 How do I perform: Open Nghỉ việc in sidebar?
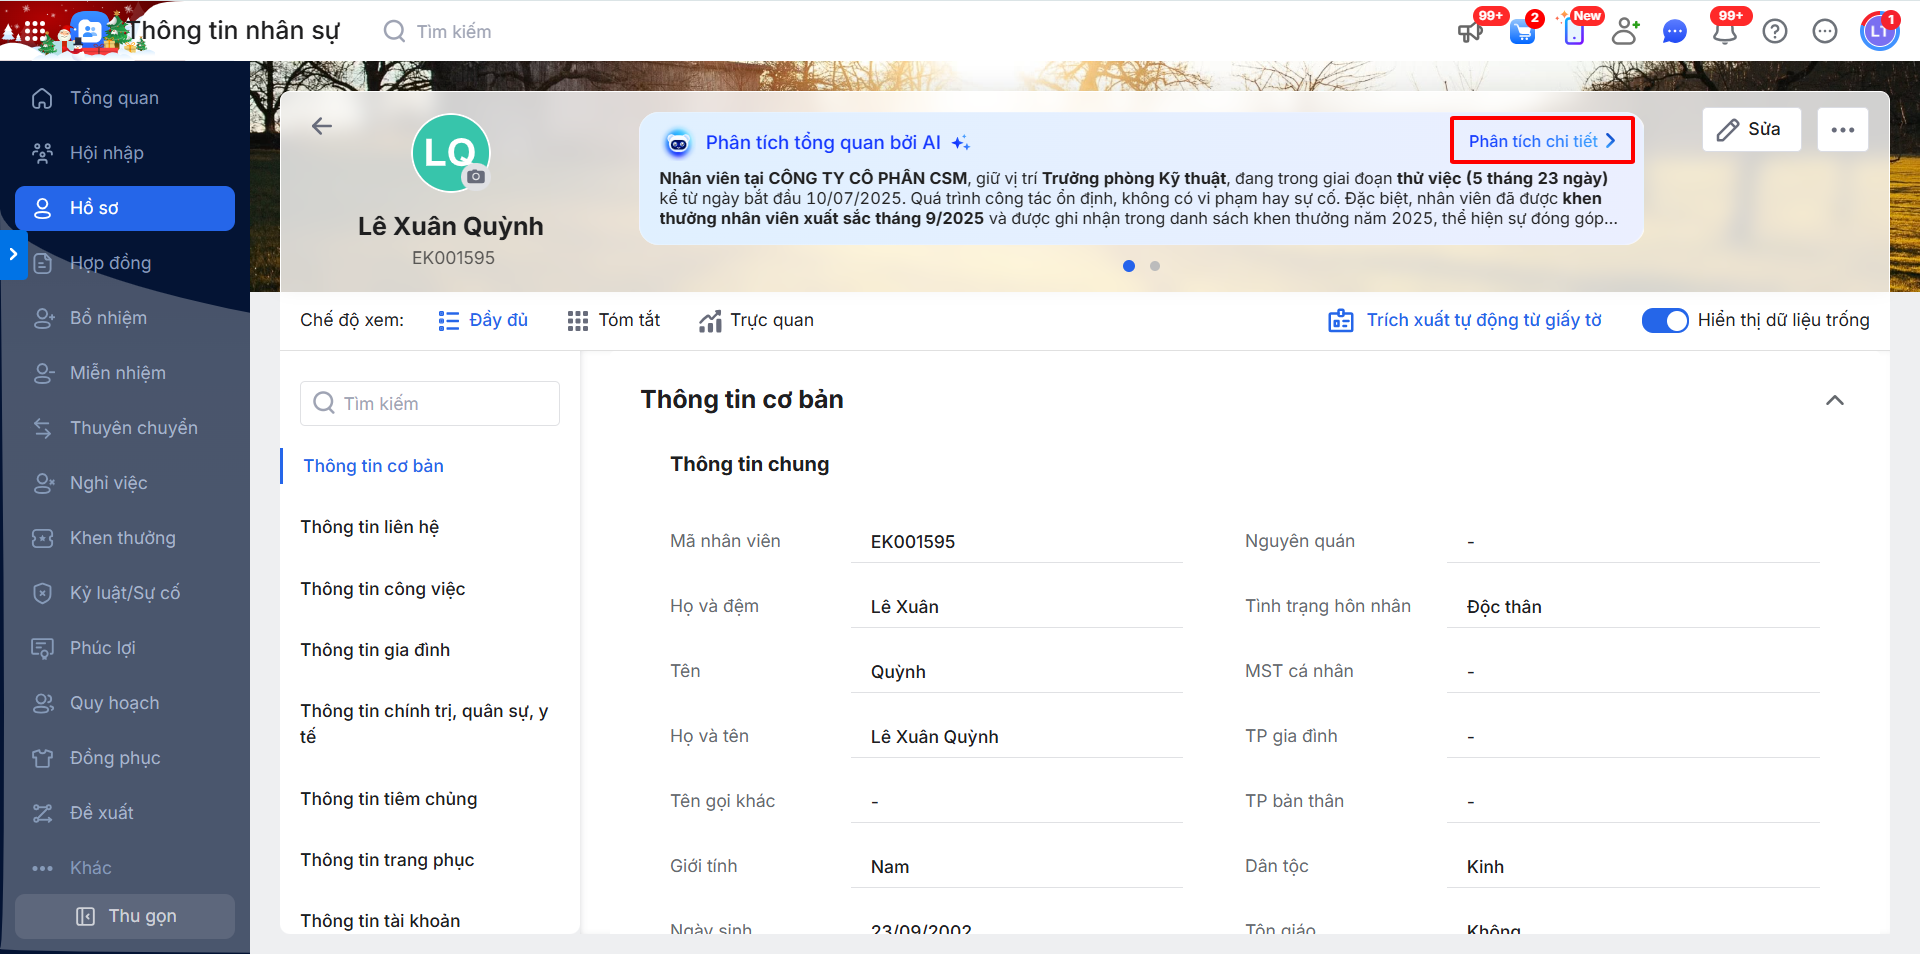click(125, 483)
